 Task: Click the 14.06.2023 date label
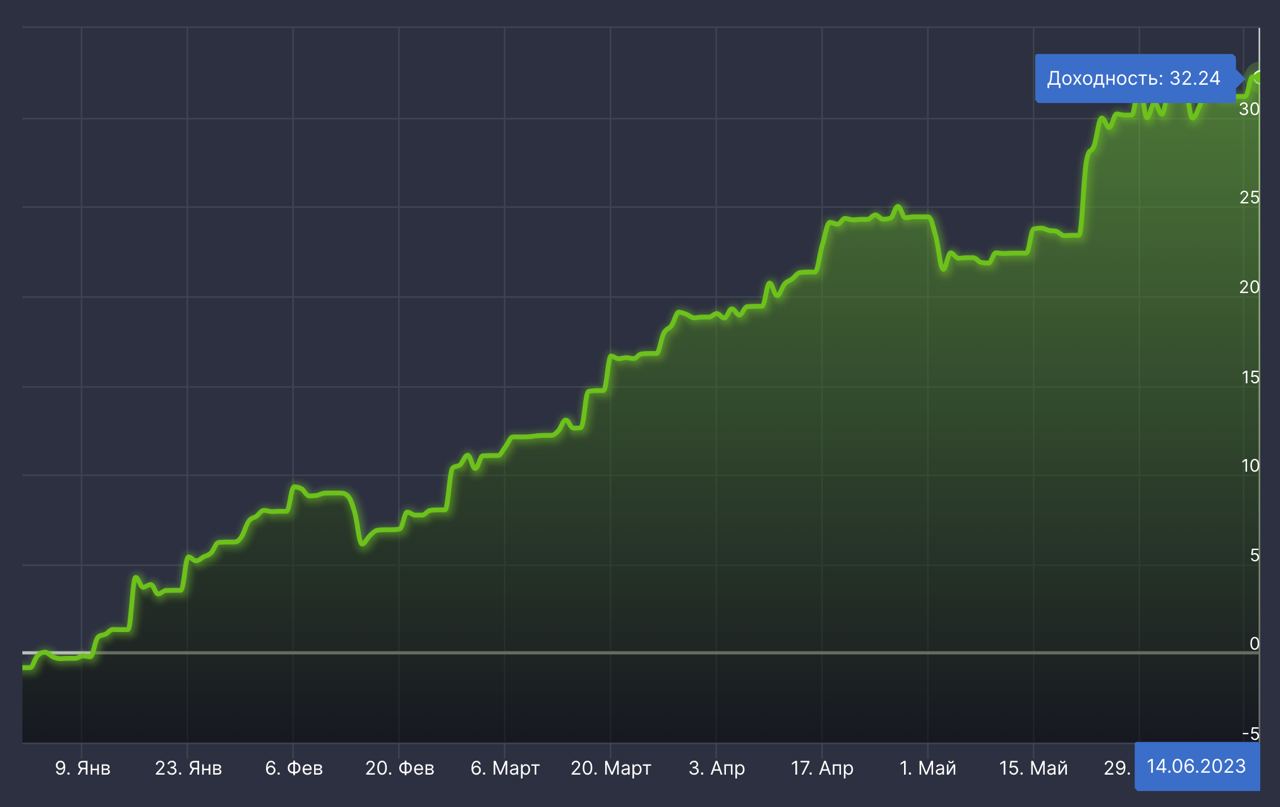point(1196,766)
